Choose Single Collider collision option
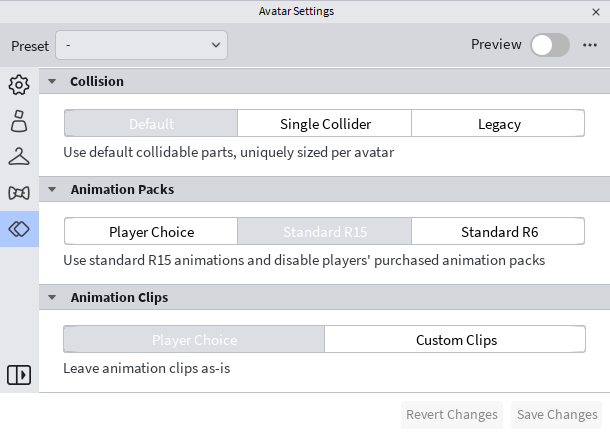Viewport: 610px width, 433px height. pos(324,124)
